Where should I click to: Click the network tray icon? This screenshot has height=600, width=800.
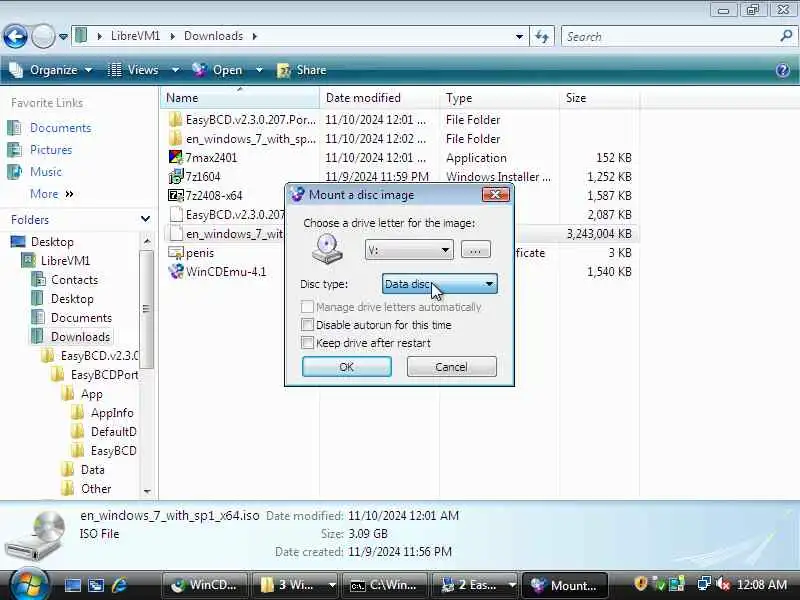(704, 584)
